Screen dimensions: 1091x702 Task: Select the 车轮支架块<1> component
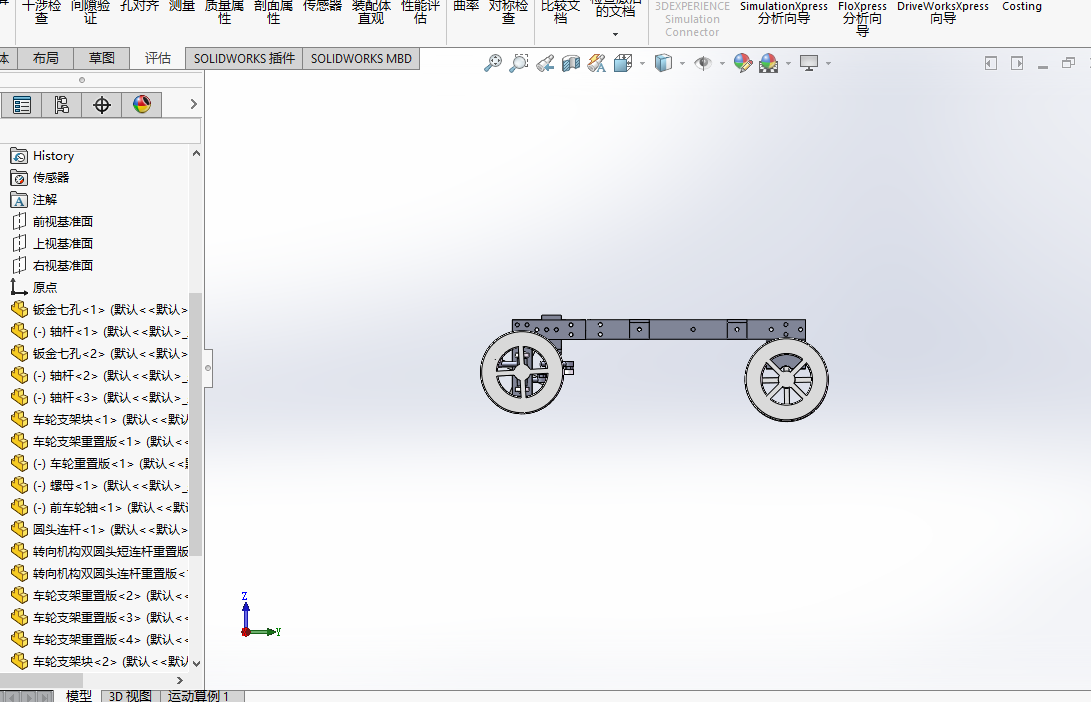[x=99, y=420]
